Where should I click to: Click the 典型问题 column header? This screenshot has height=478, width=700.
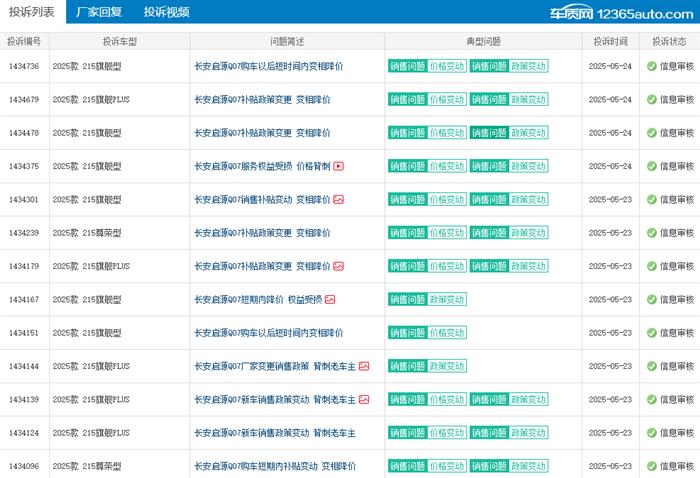click(x=483, y=42)
